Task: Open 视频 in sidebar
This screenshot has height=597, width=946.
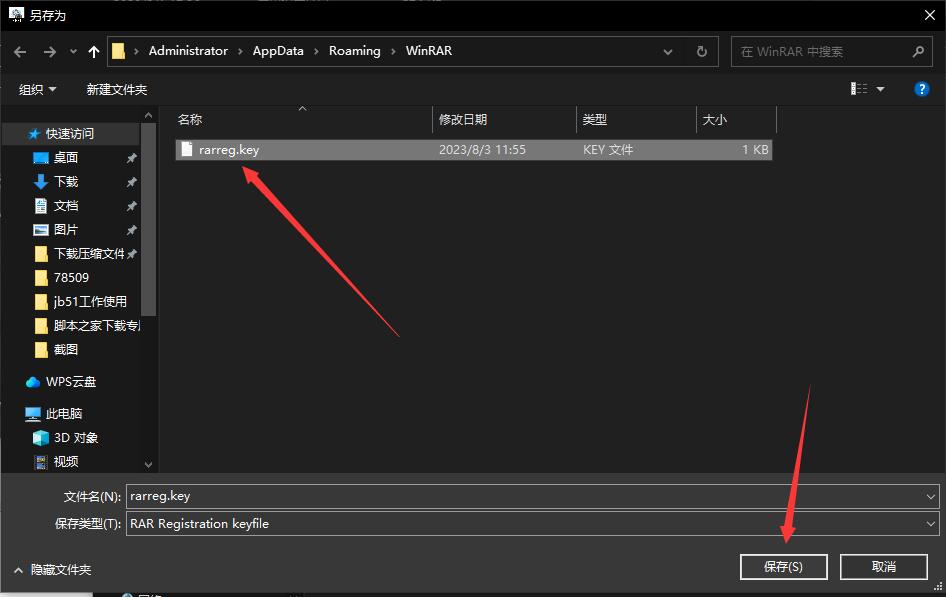Action: pos(66,462)
